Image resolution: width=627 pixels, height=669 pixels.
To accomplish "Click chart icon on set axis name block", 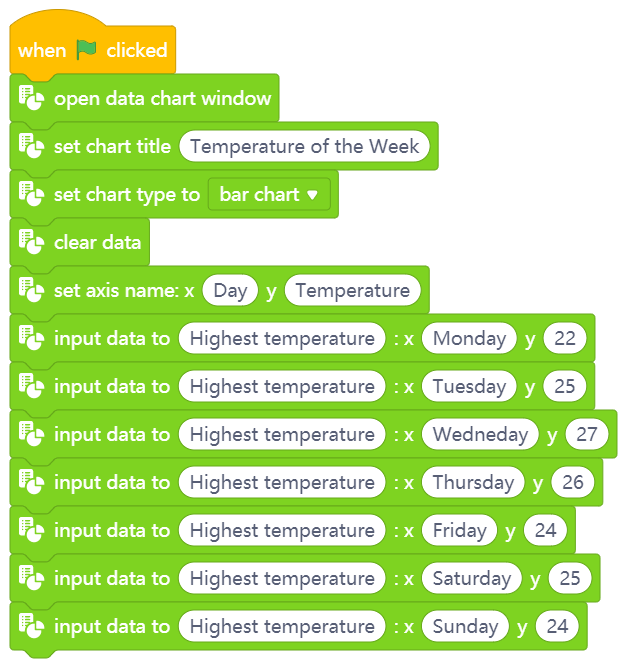I will [31, 290].
